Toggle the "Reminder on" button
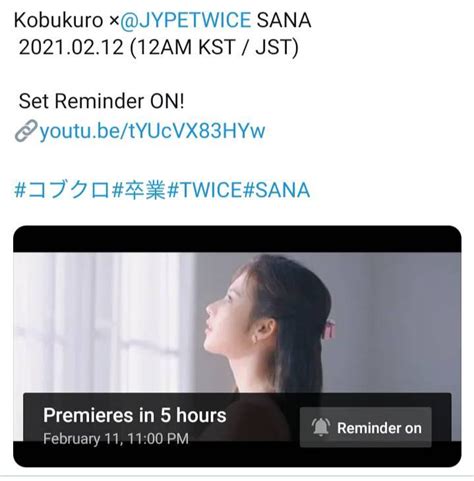 (366, 427)
